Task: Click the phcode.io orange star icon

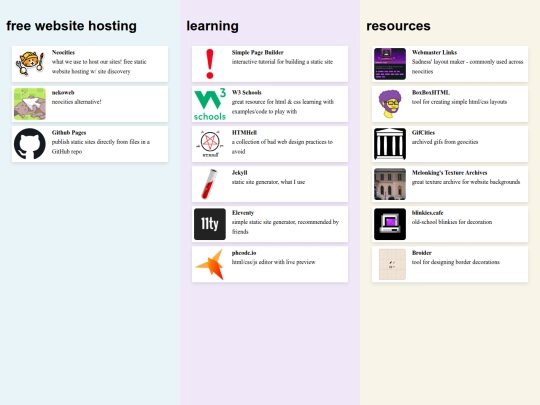Action: pyautogui.click(x=210, y=264)
